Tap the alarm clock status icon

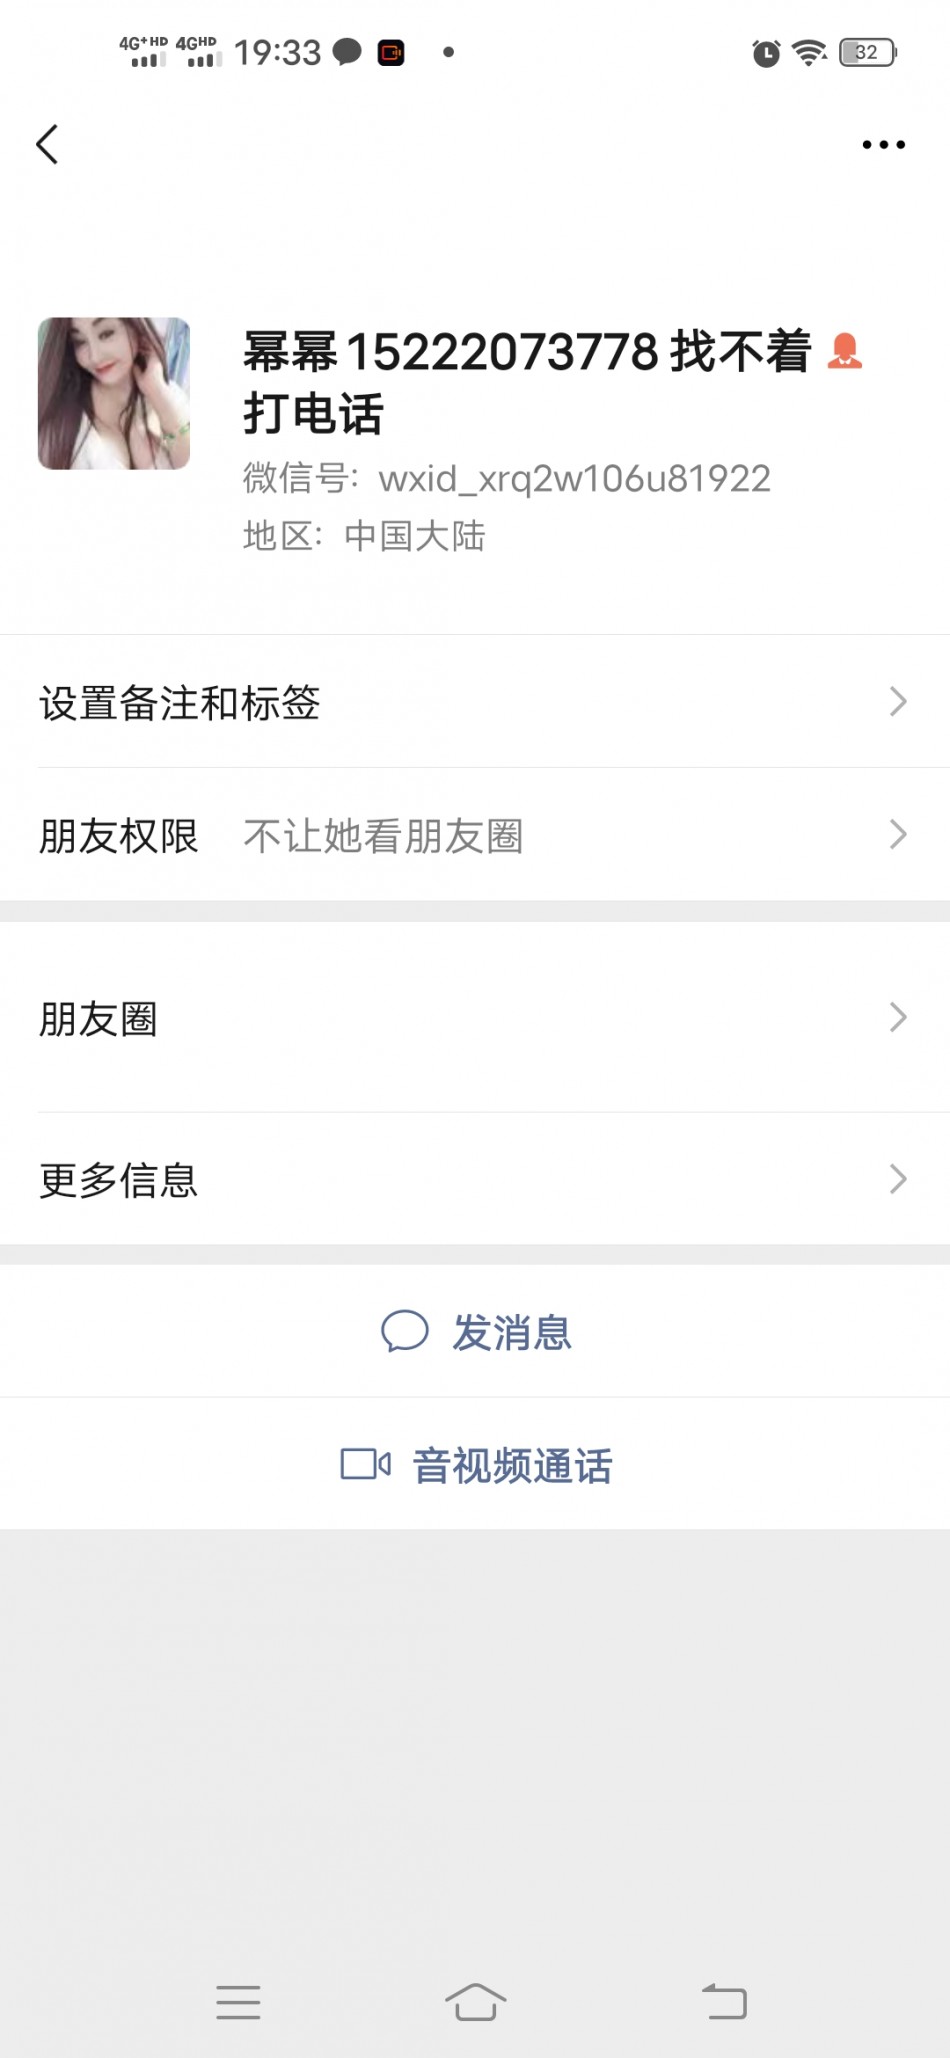(766, 53)
